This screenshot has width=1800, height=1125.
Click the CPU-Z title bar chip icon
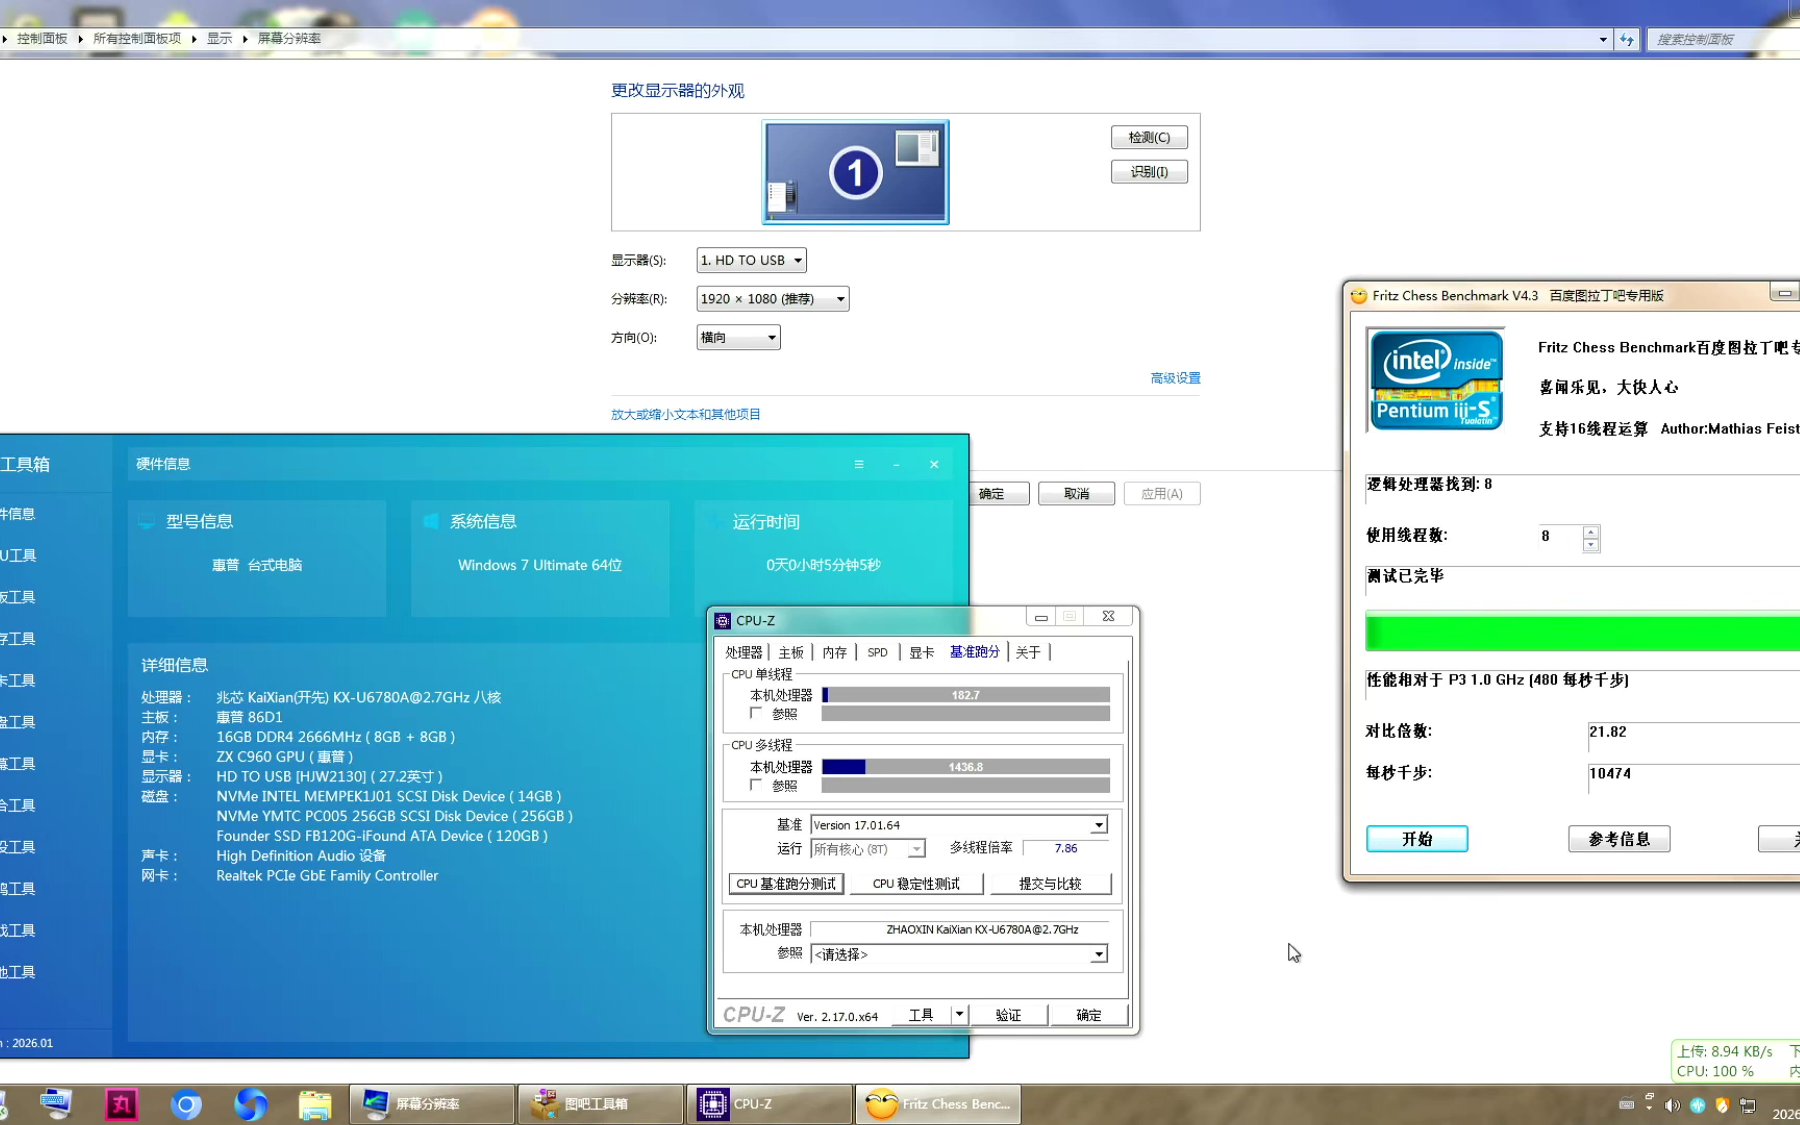[723, 621]
